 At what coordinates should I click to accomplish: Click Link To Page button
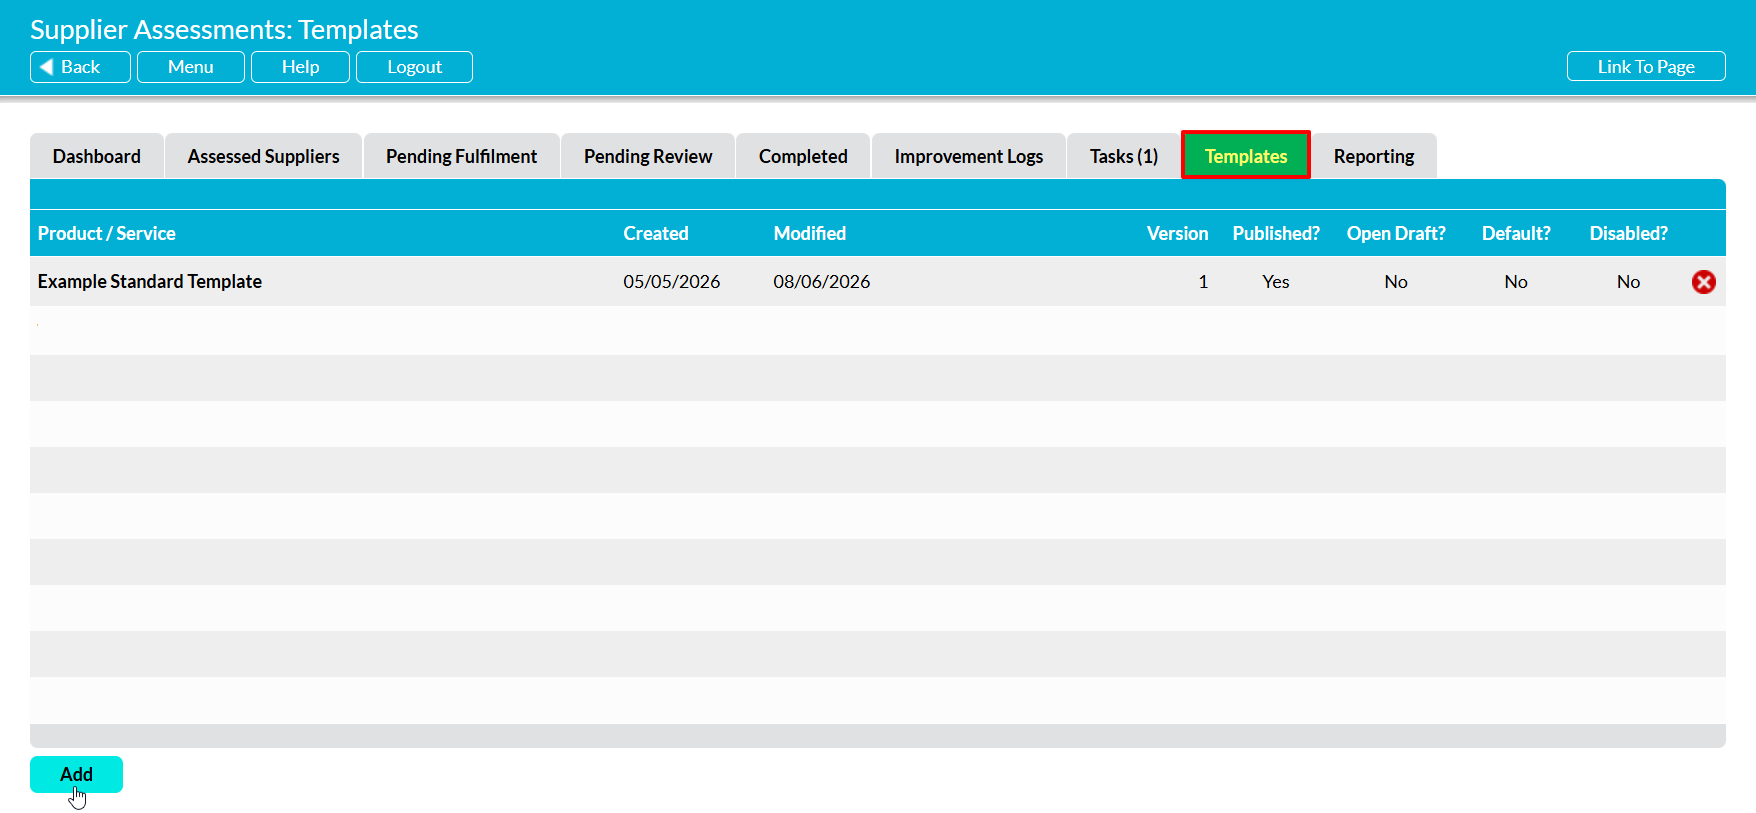(x=1646, y=67)
